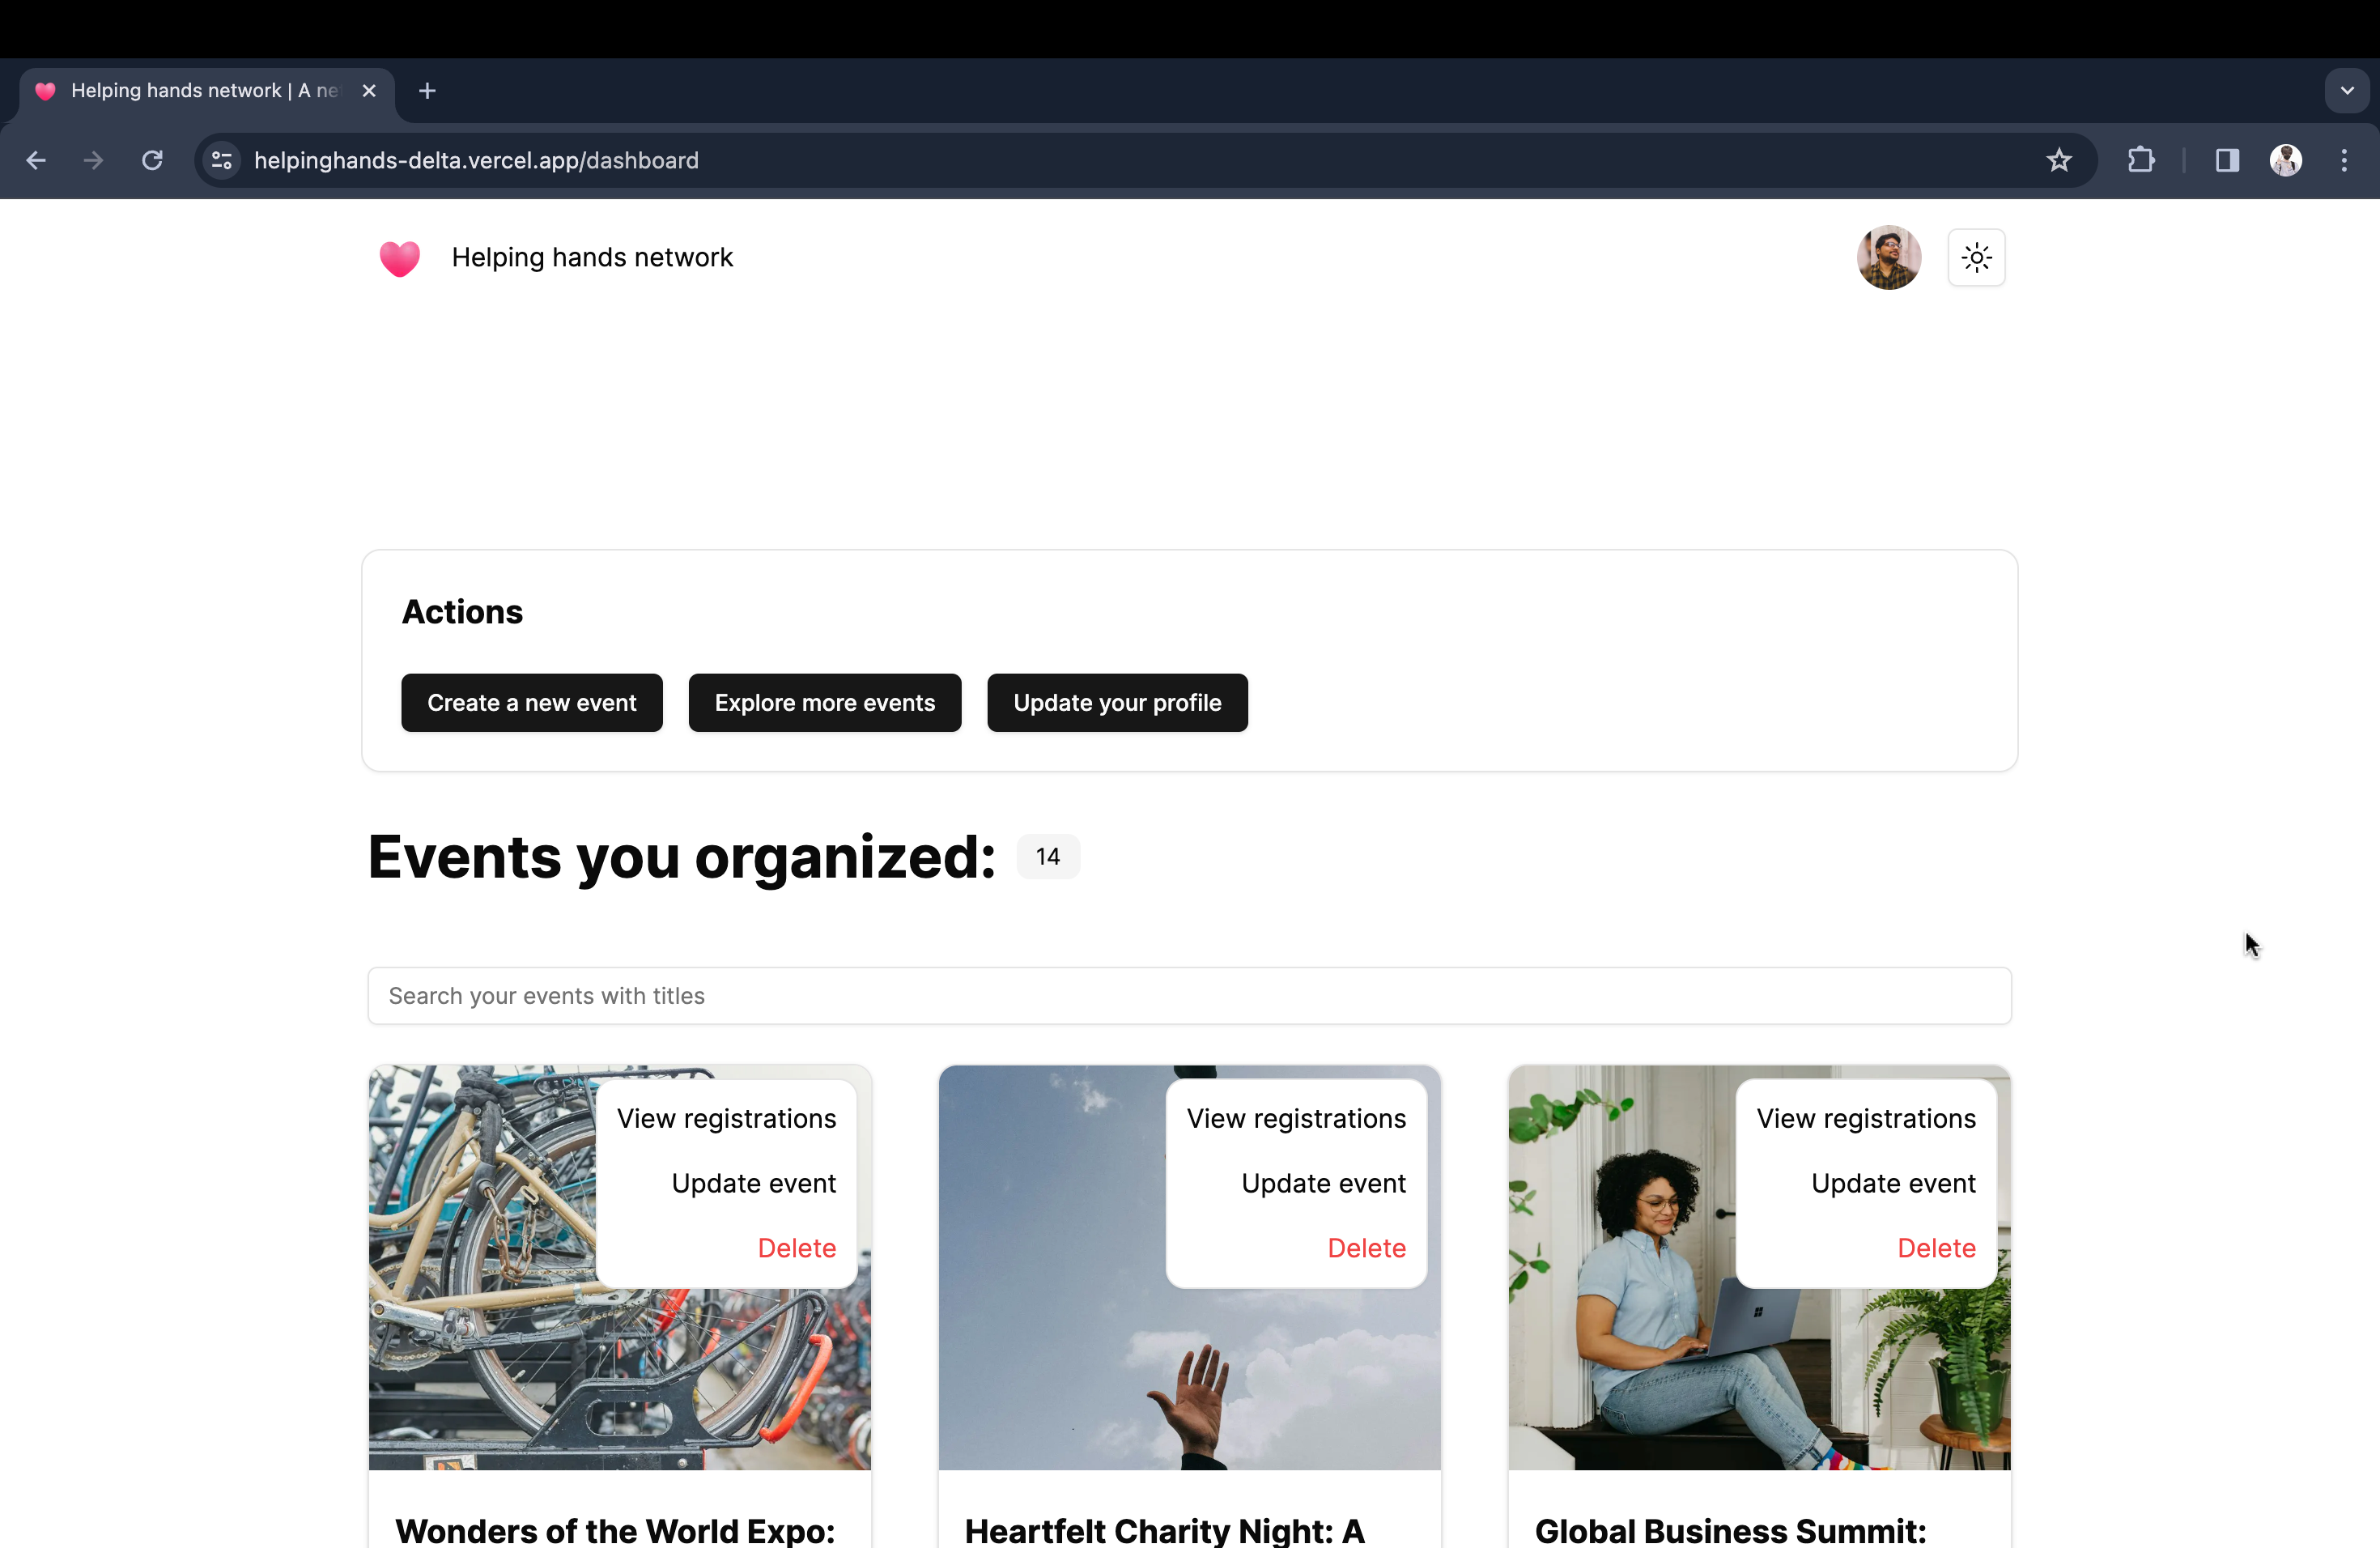The height and width of the screenshot is (1548, 2380).
Task: Go back to previous page
Action: (x=37, y=161)
